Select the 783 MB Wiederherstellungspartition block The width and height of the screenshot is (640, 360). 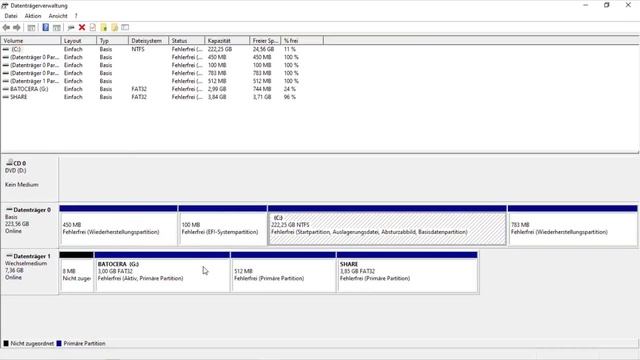click(x=573, y=225)
